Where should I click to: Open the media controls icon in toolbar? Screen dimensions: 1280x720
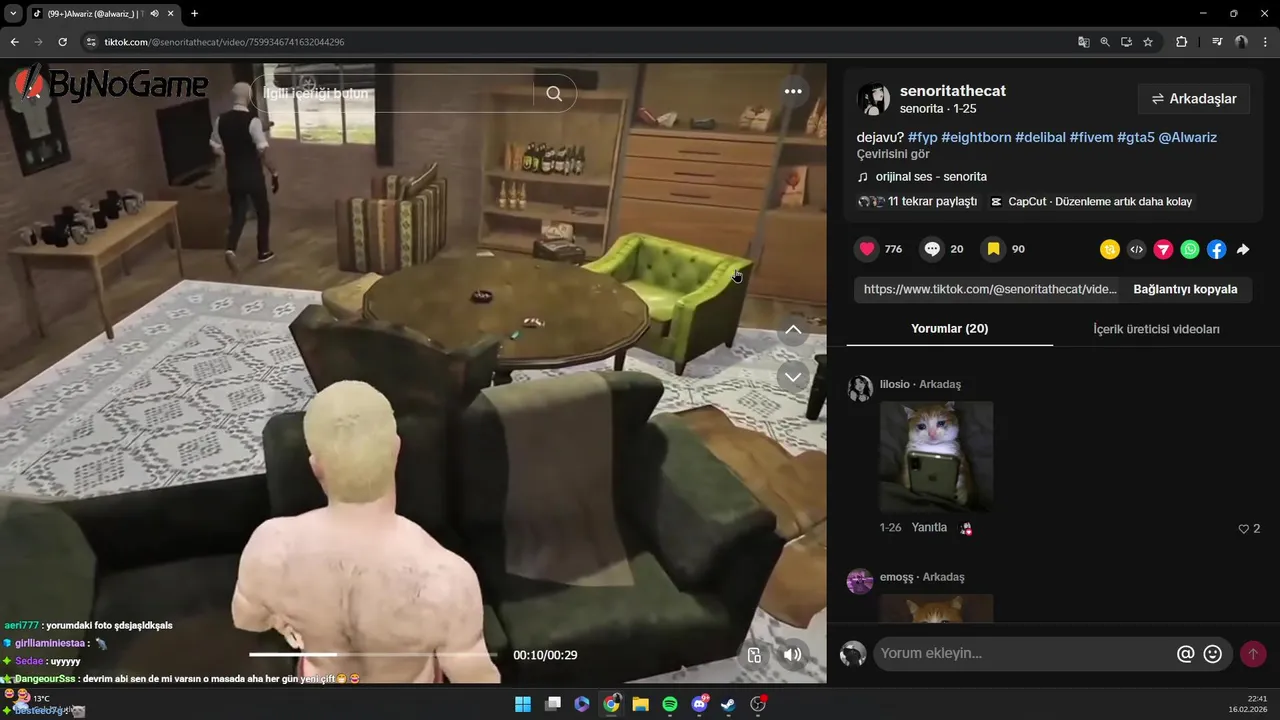pyautogui.click(x=1217, y=42)
